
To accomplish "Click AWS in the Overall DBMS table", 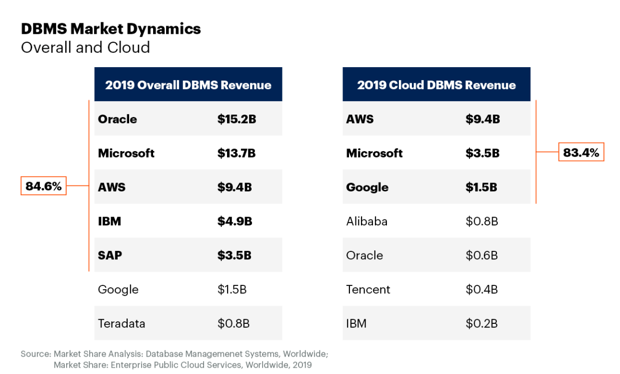I will click(x=112, y=187).
